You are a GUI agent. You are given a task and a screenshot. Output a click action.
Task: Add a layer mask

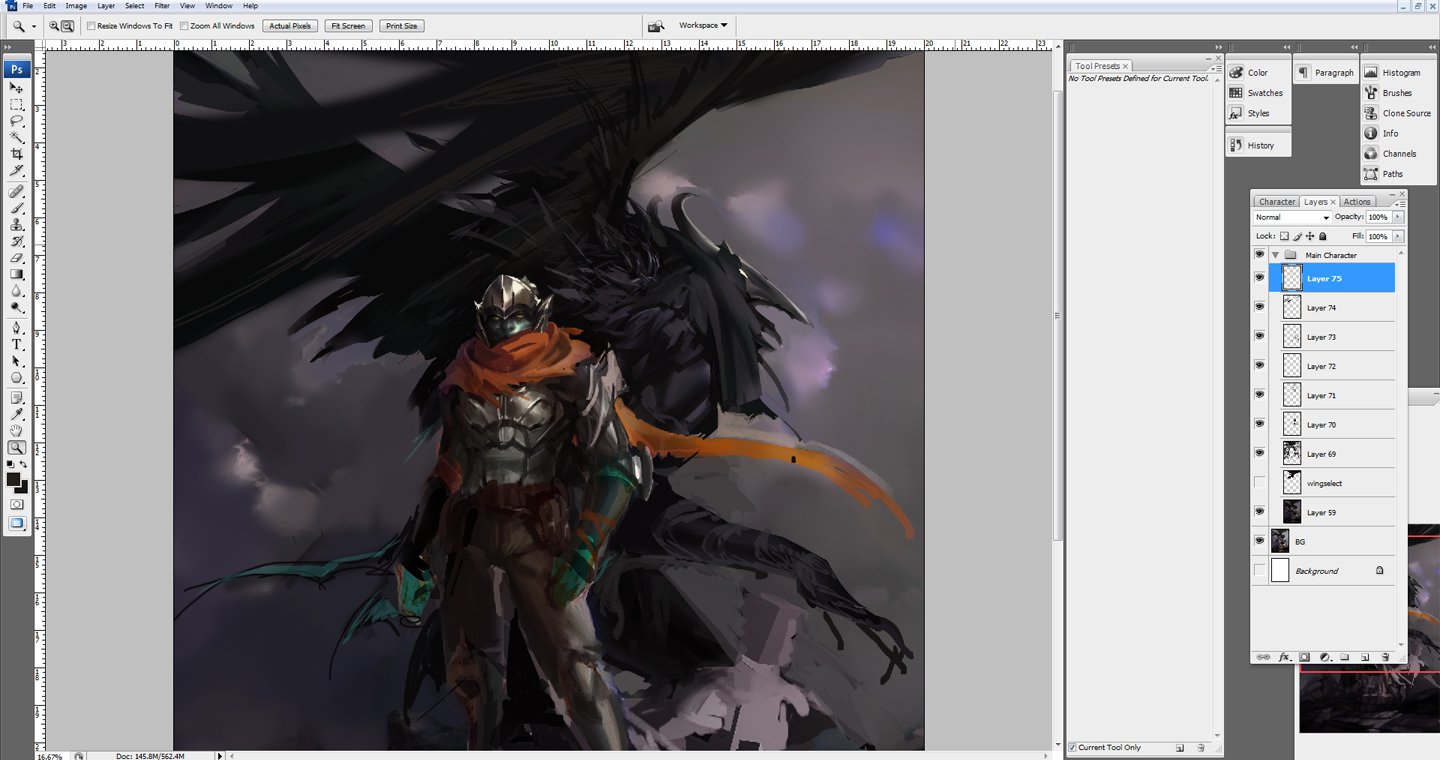coord(1305,657)
